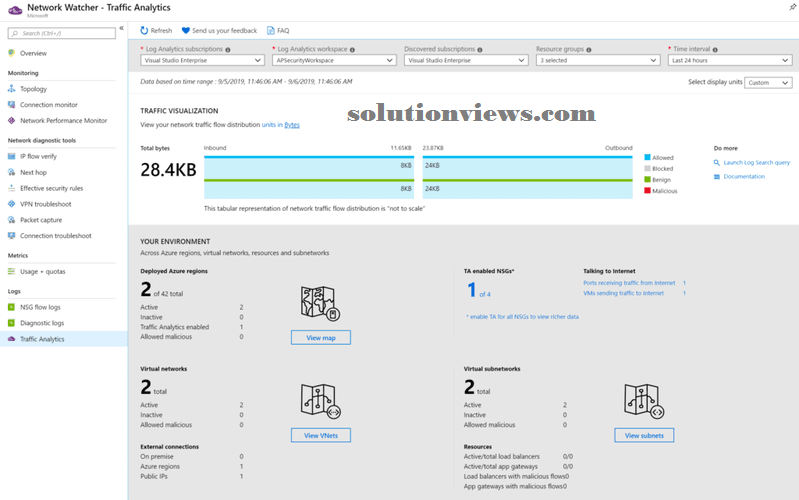Viewport: 799px width, 500px height.
Task: Click the Next hop icon
Action: coord(12,172)
